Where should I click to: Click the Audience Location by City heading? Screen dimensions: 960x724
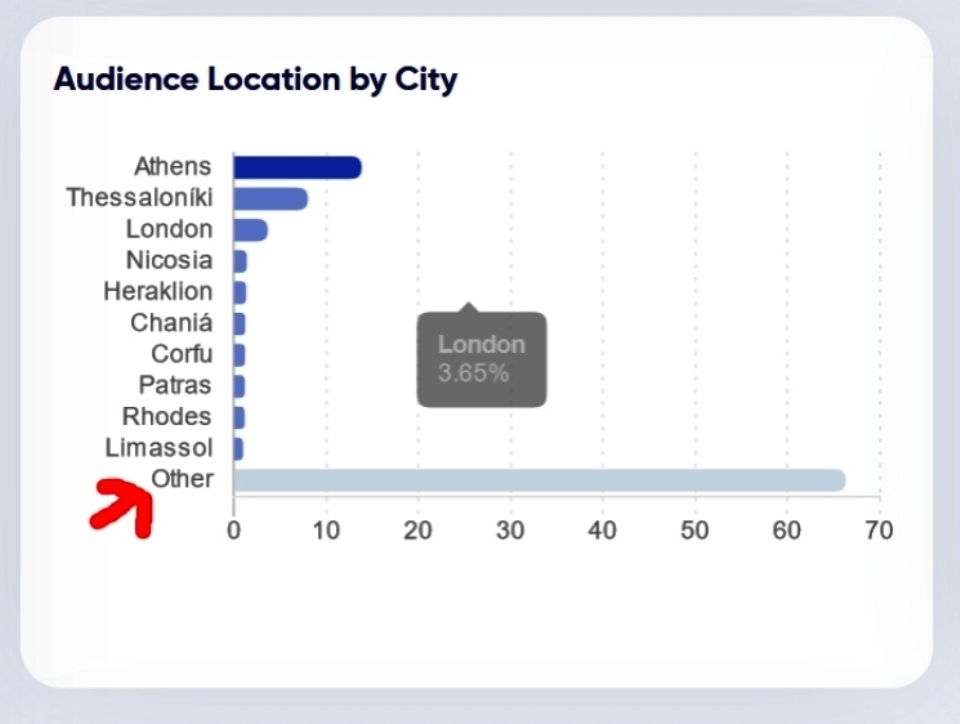coord(256,80)
